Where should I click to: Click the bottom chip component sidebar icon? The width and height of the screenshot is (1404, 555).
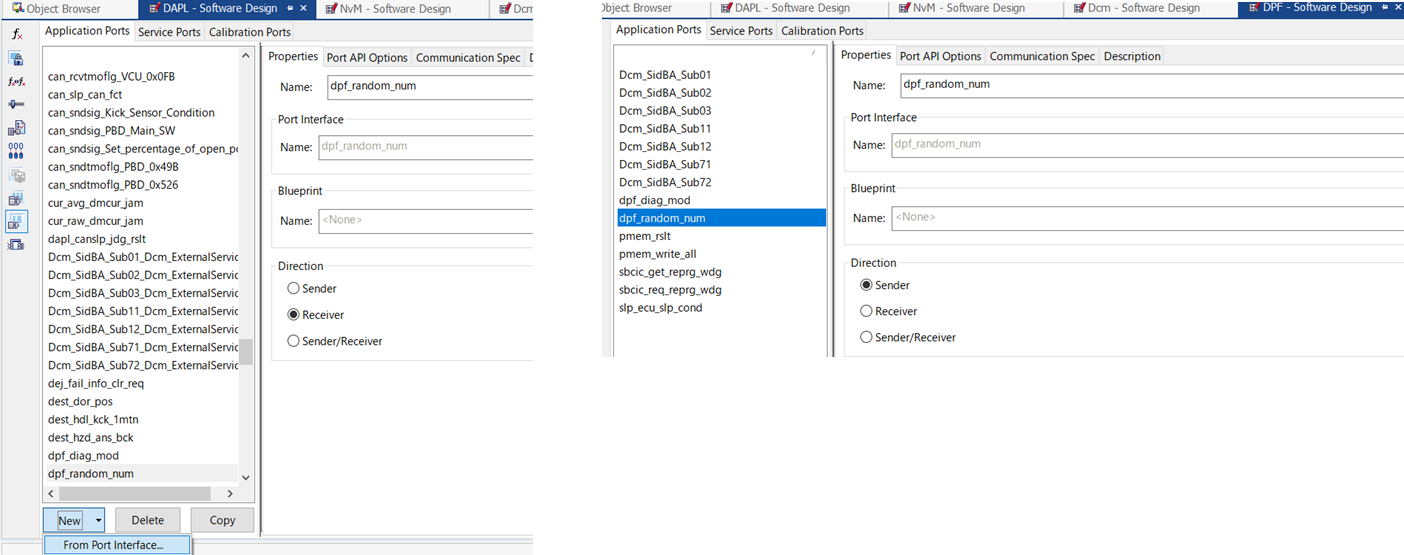click(x=16, y=245)
